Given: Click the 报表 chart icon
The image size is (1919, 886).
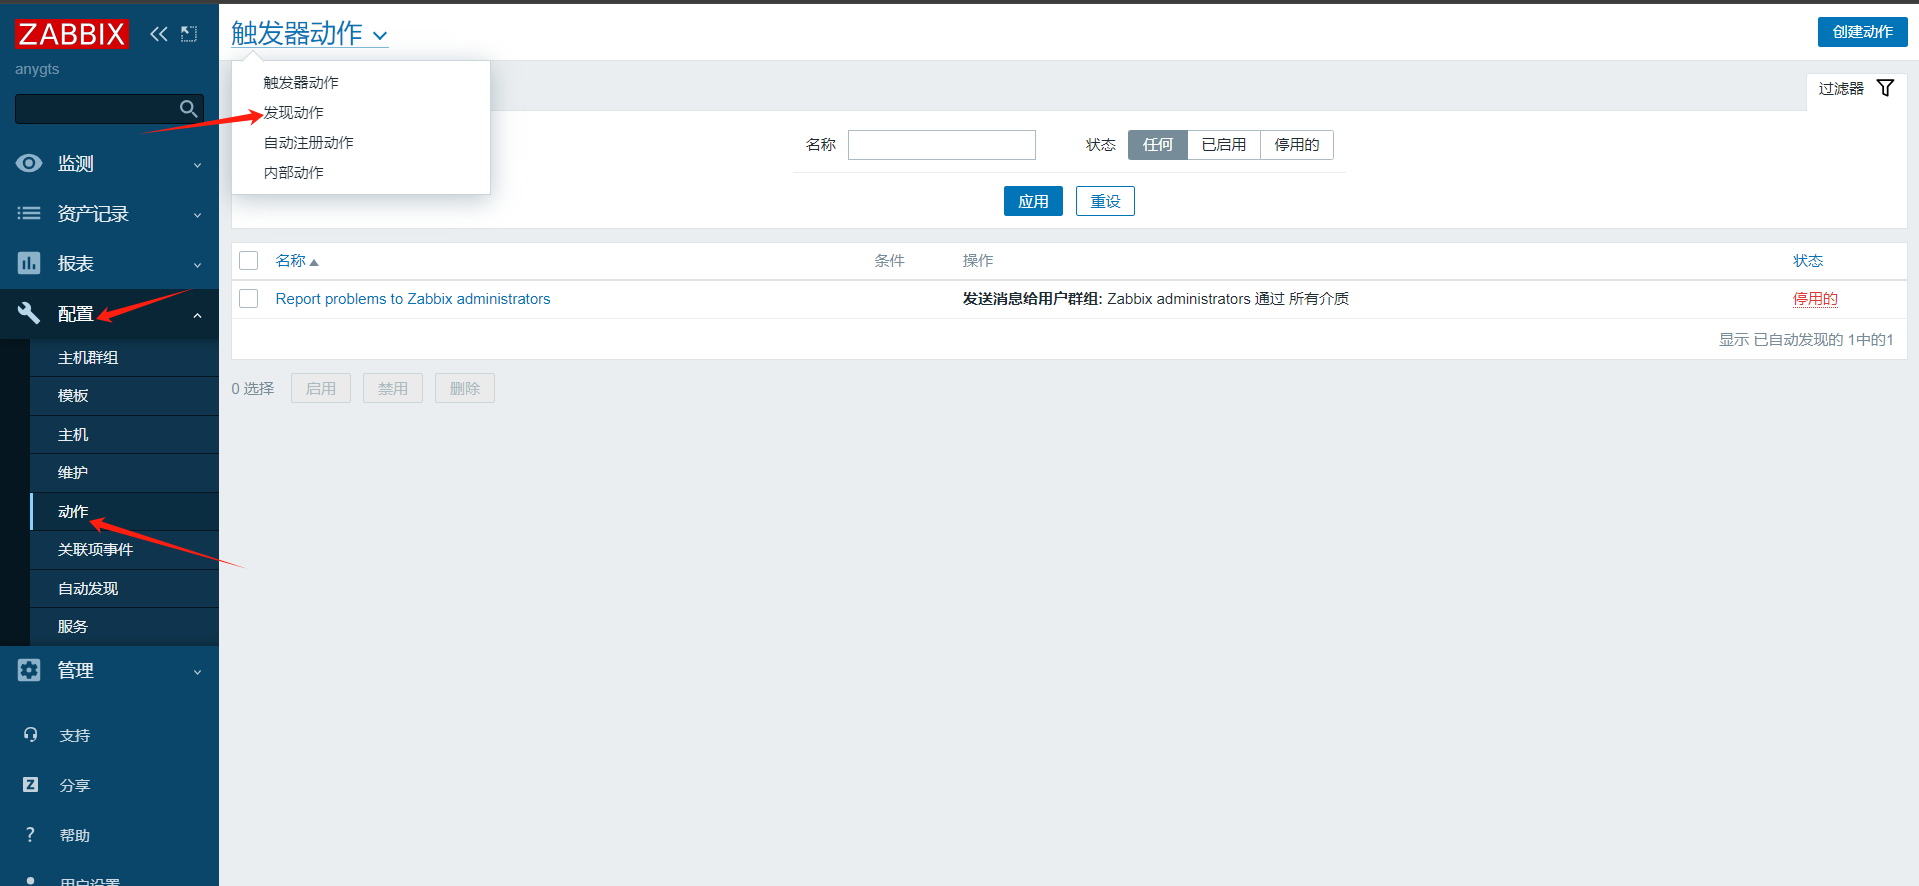Looking at the screenshot, I should pos(29,263).
